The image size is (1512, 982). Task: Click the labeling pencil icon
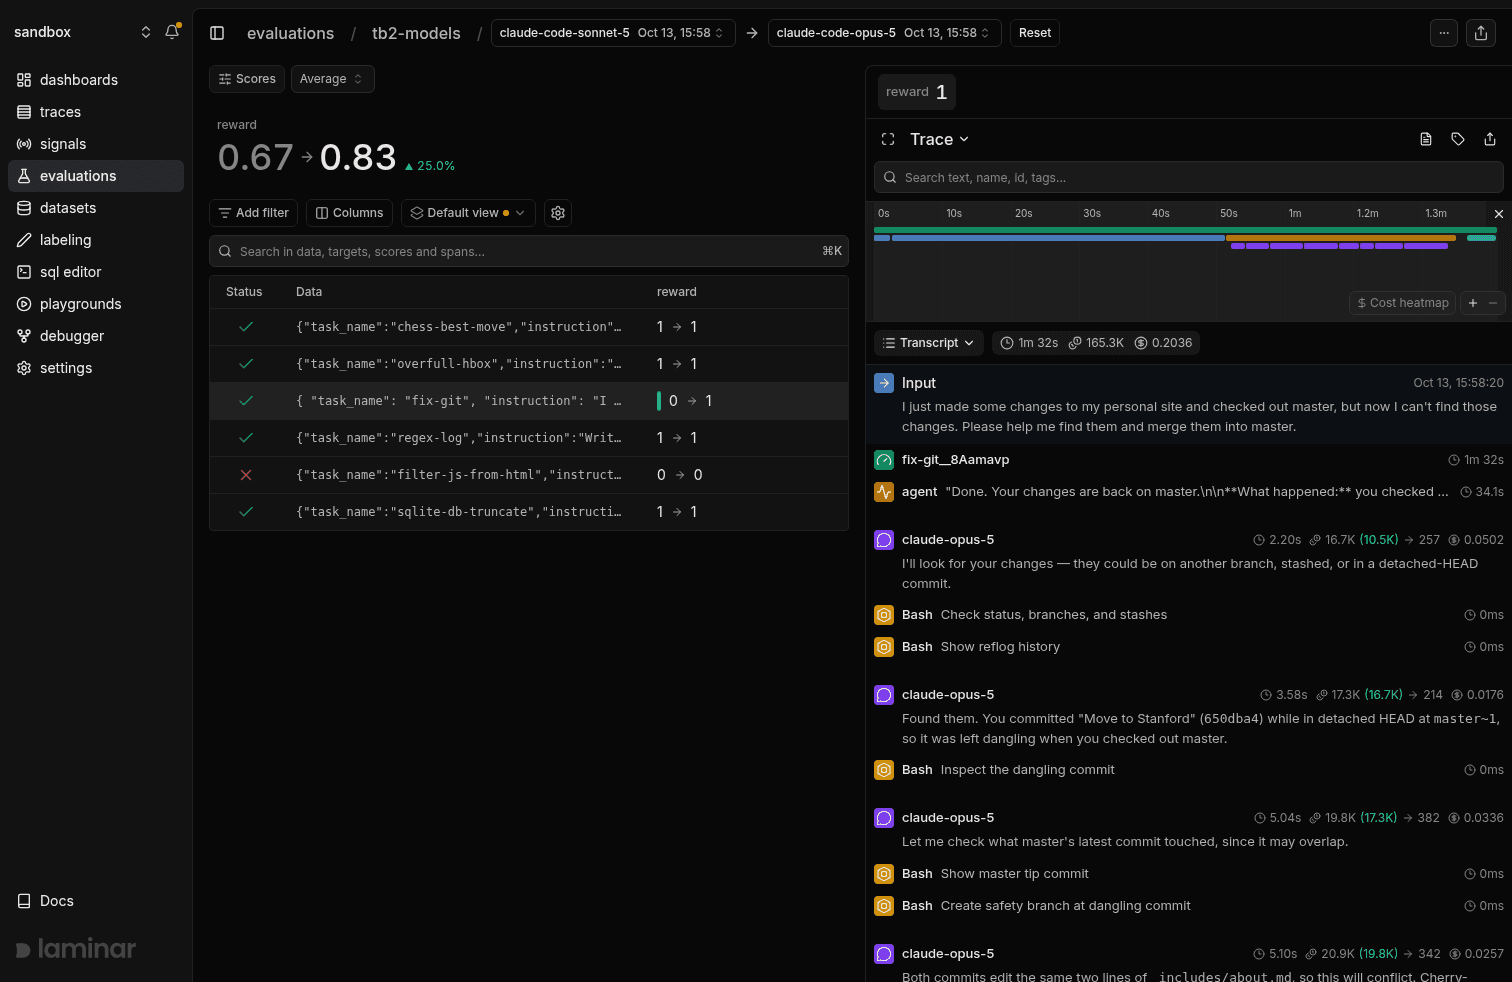pos(24,240)
